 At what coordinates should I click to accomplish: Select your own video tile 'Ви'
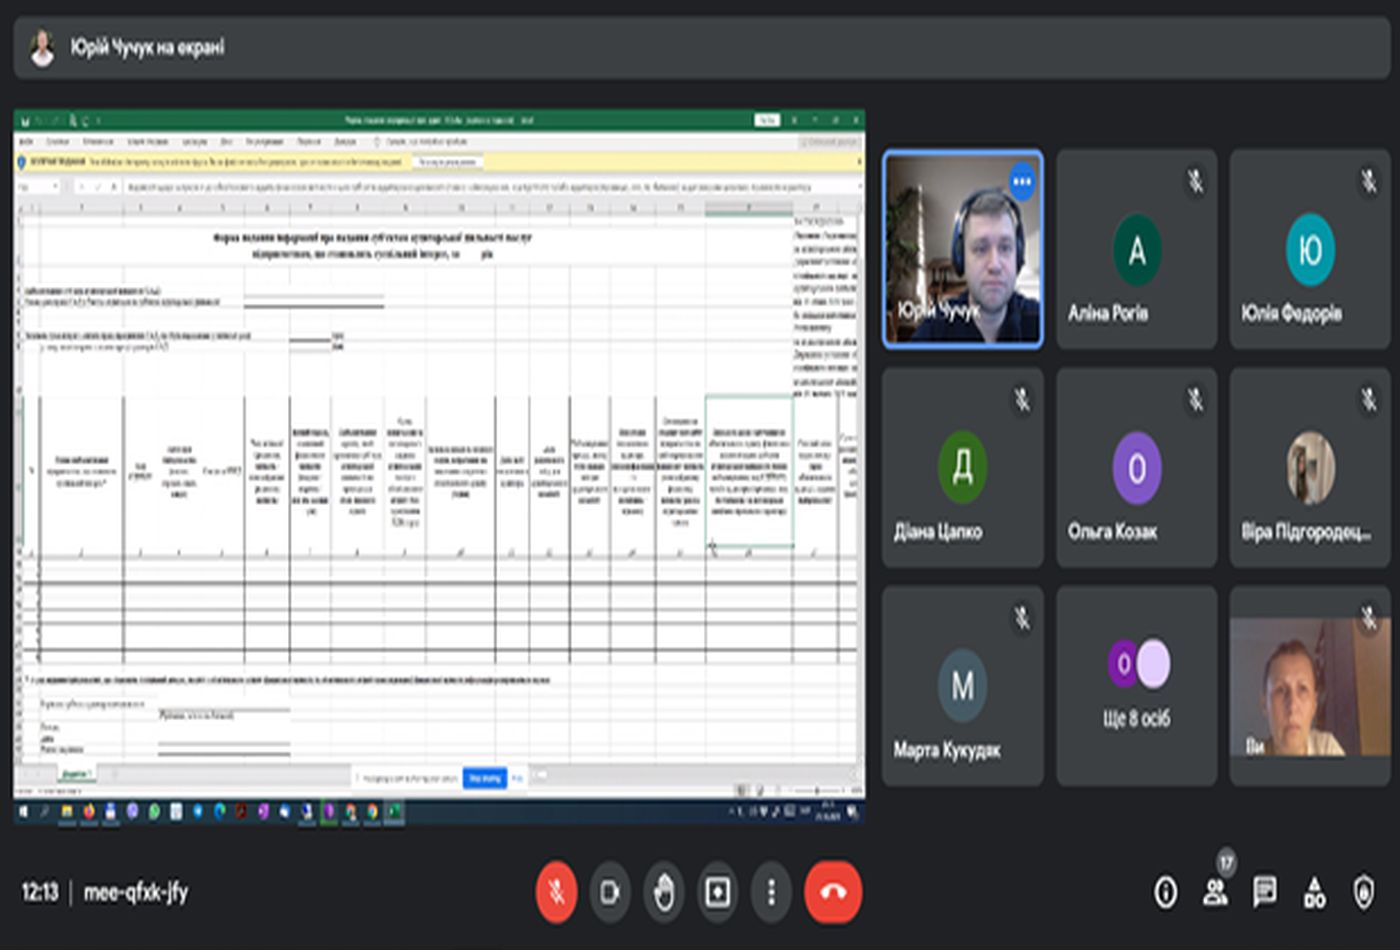click(1309, 686)
